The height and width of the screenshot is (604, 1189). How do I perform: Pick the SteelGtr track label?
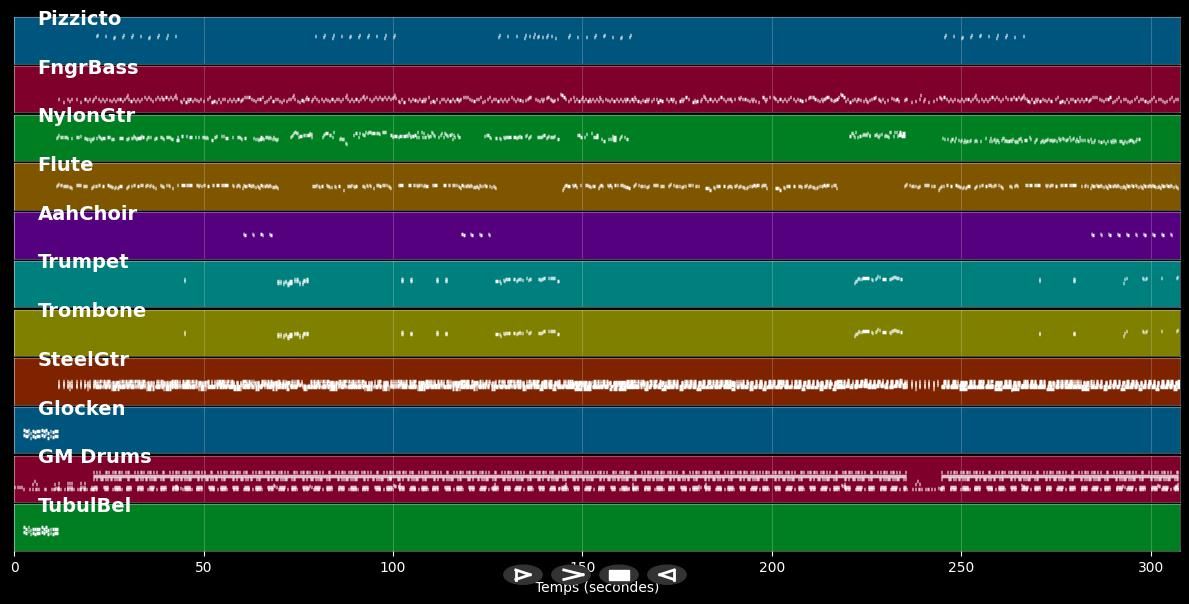point(83,360)
